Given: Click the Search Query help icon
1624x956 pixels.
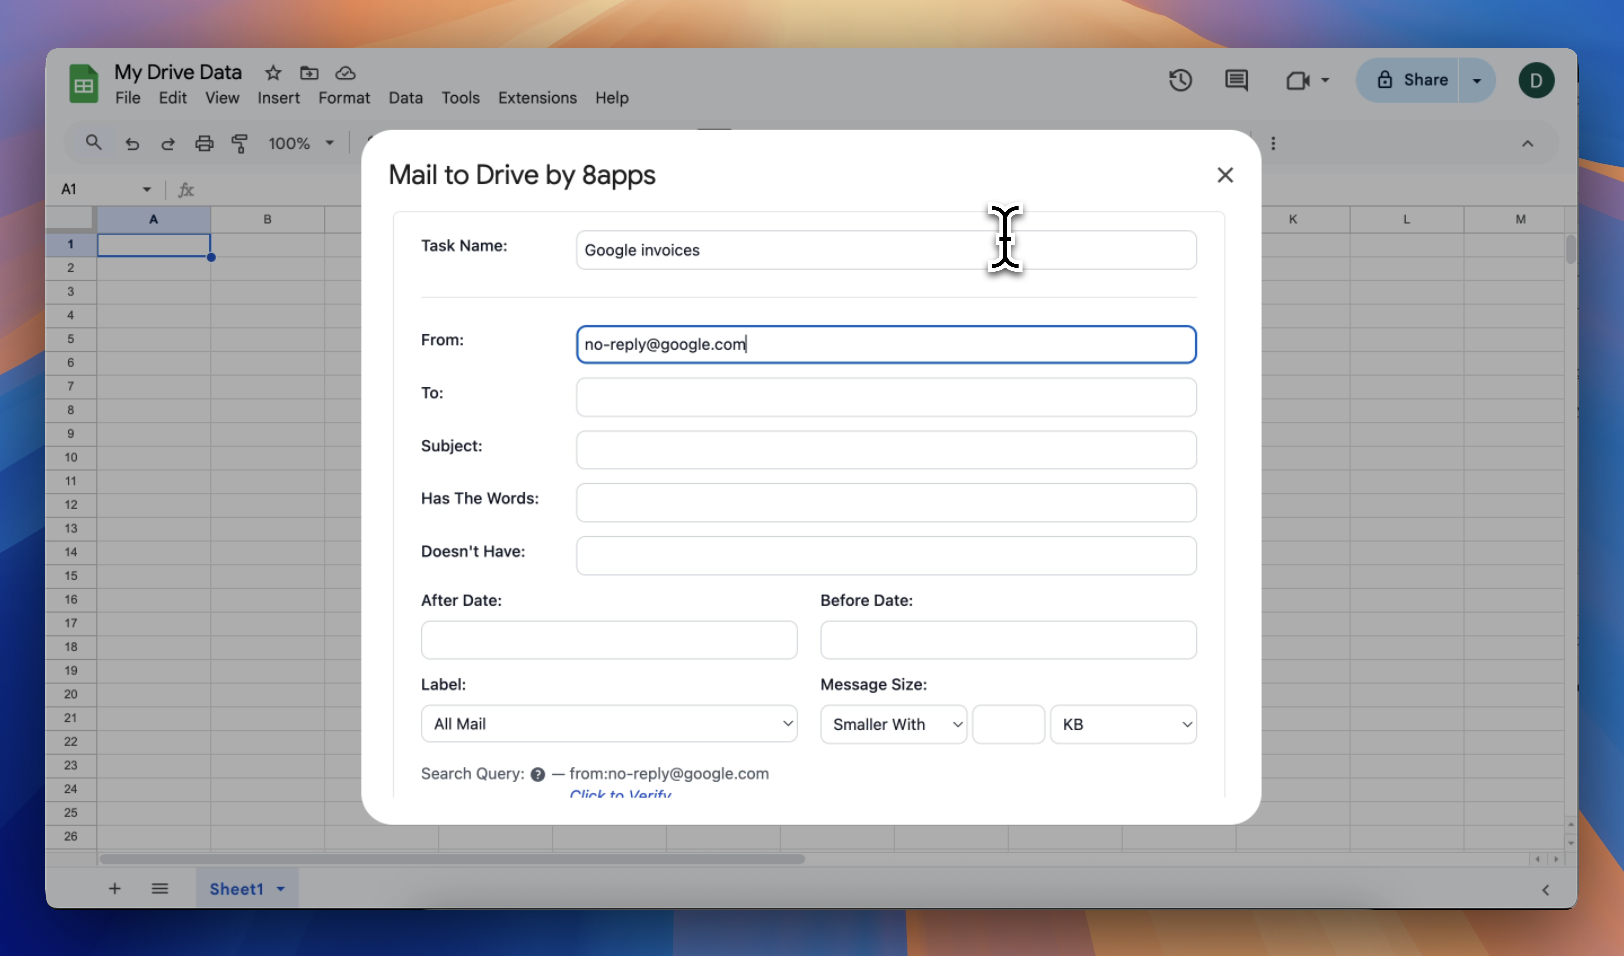Looking at the screenshot, I should pyautogui.click(x=538, y=774).
